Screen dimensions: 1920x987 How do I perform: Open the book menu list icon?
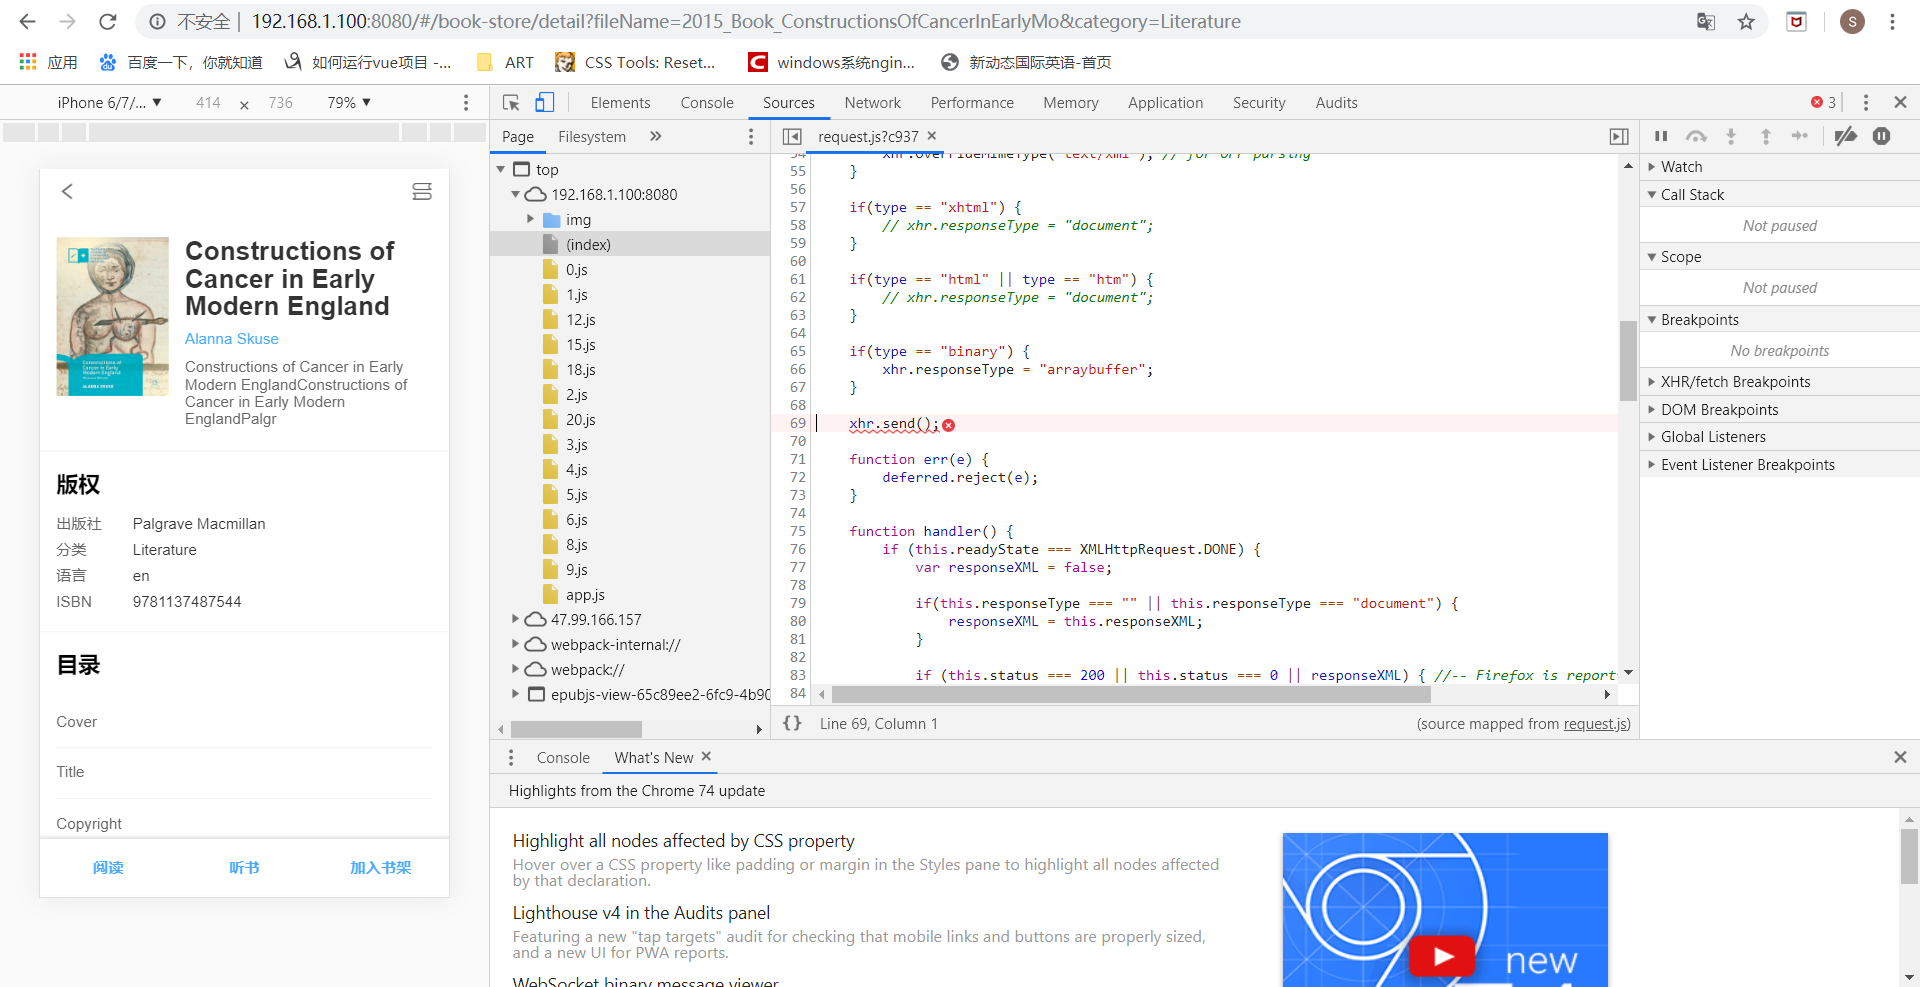click(422, 192)
